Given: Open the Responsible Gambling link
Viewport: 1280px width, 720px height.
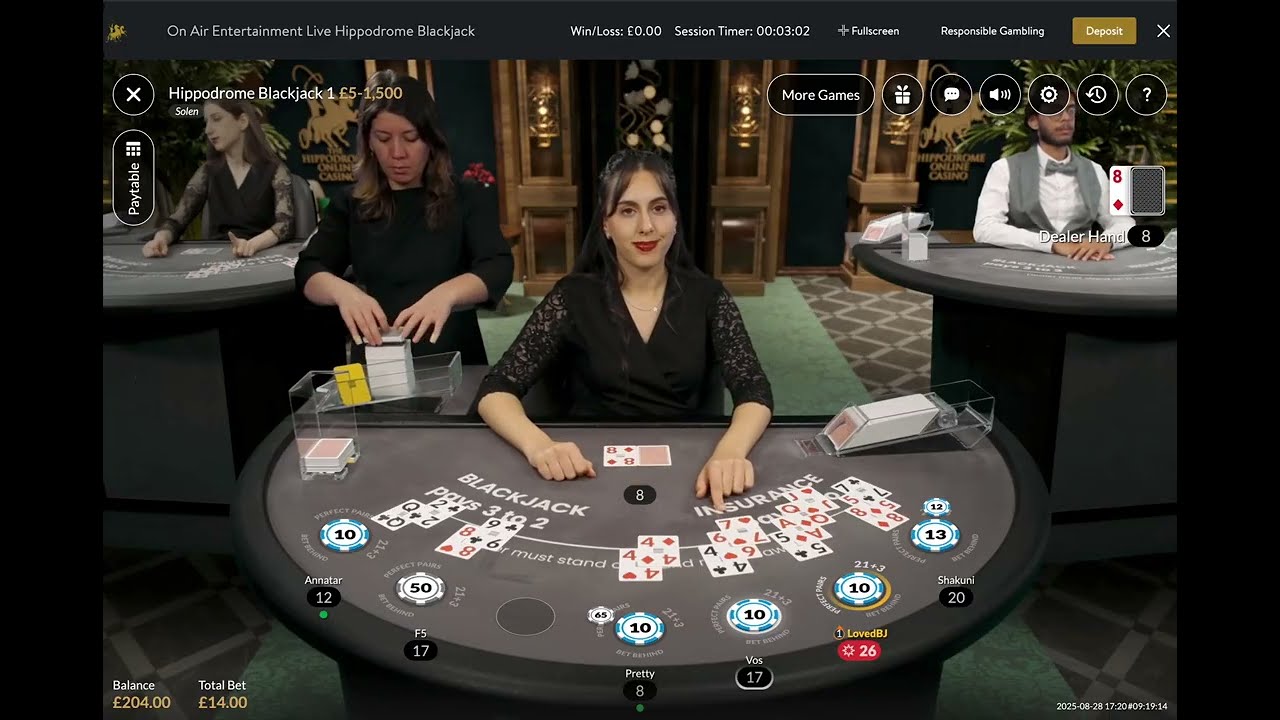Looking at the screenshot, I should tap(992, 31).
